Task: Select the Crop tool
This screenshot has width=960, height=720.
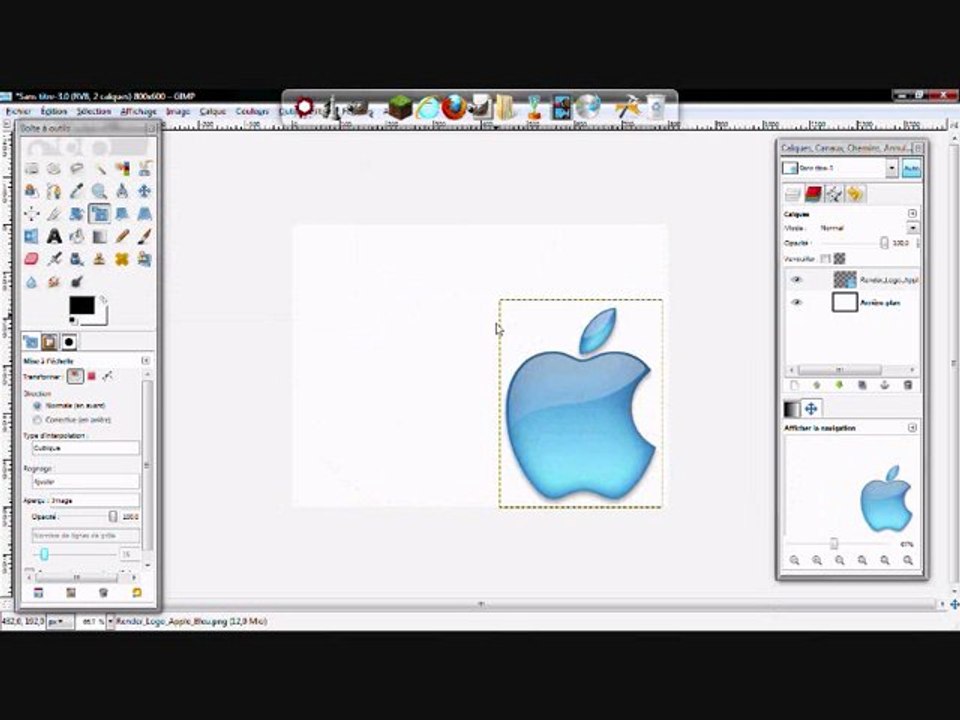Action: (54, 214)
